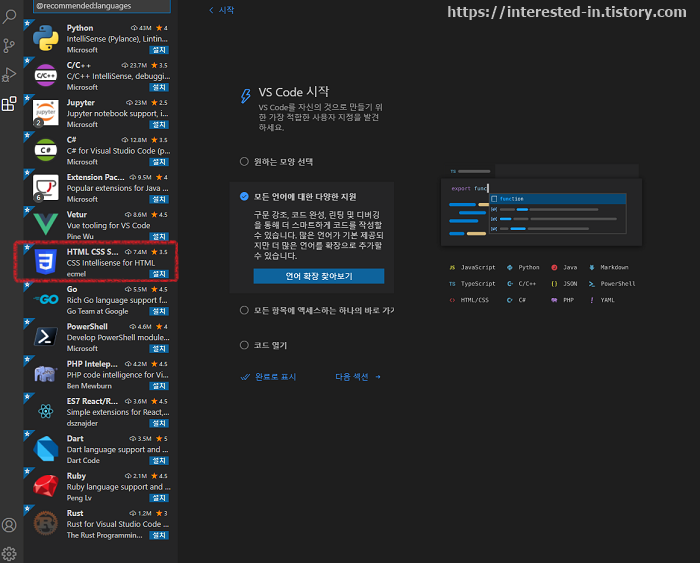Go back via the 시작 link

[x=222, y=10]
